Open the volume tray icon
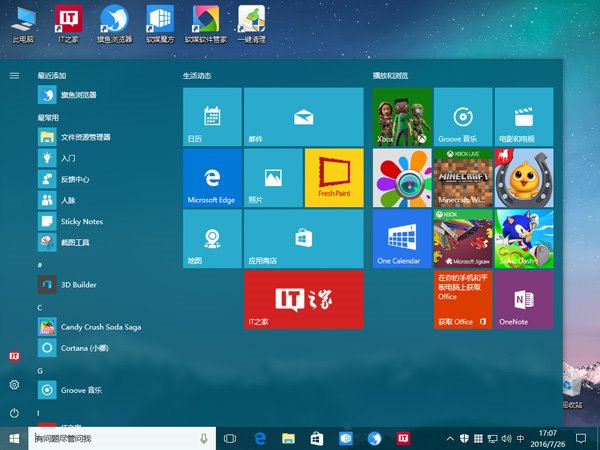Image resolution: width=600 pixels, height=450 pixels. click(506, 439)
